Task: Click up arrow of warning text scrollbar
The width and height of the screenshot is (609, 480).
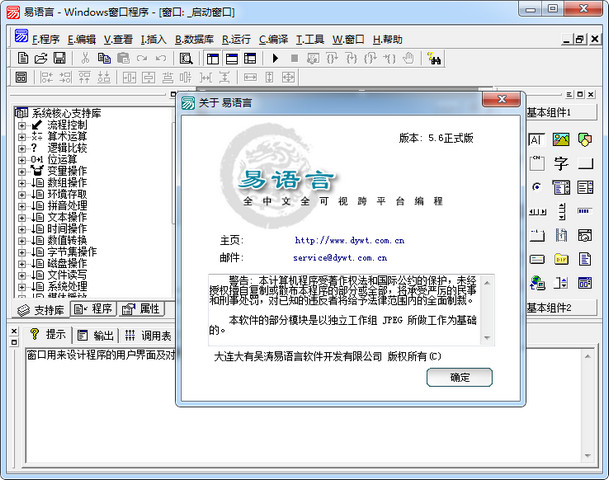Action: 487,283
